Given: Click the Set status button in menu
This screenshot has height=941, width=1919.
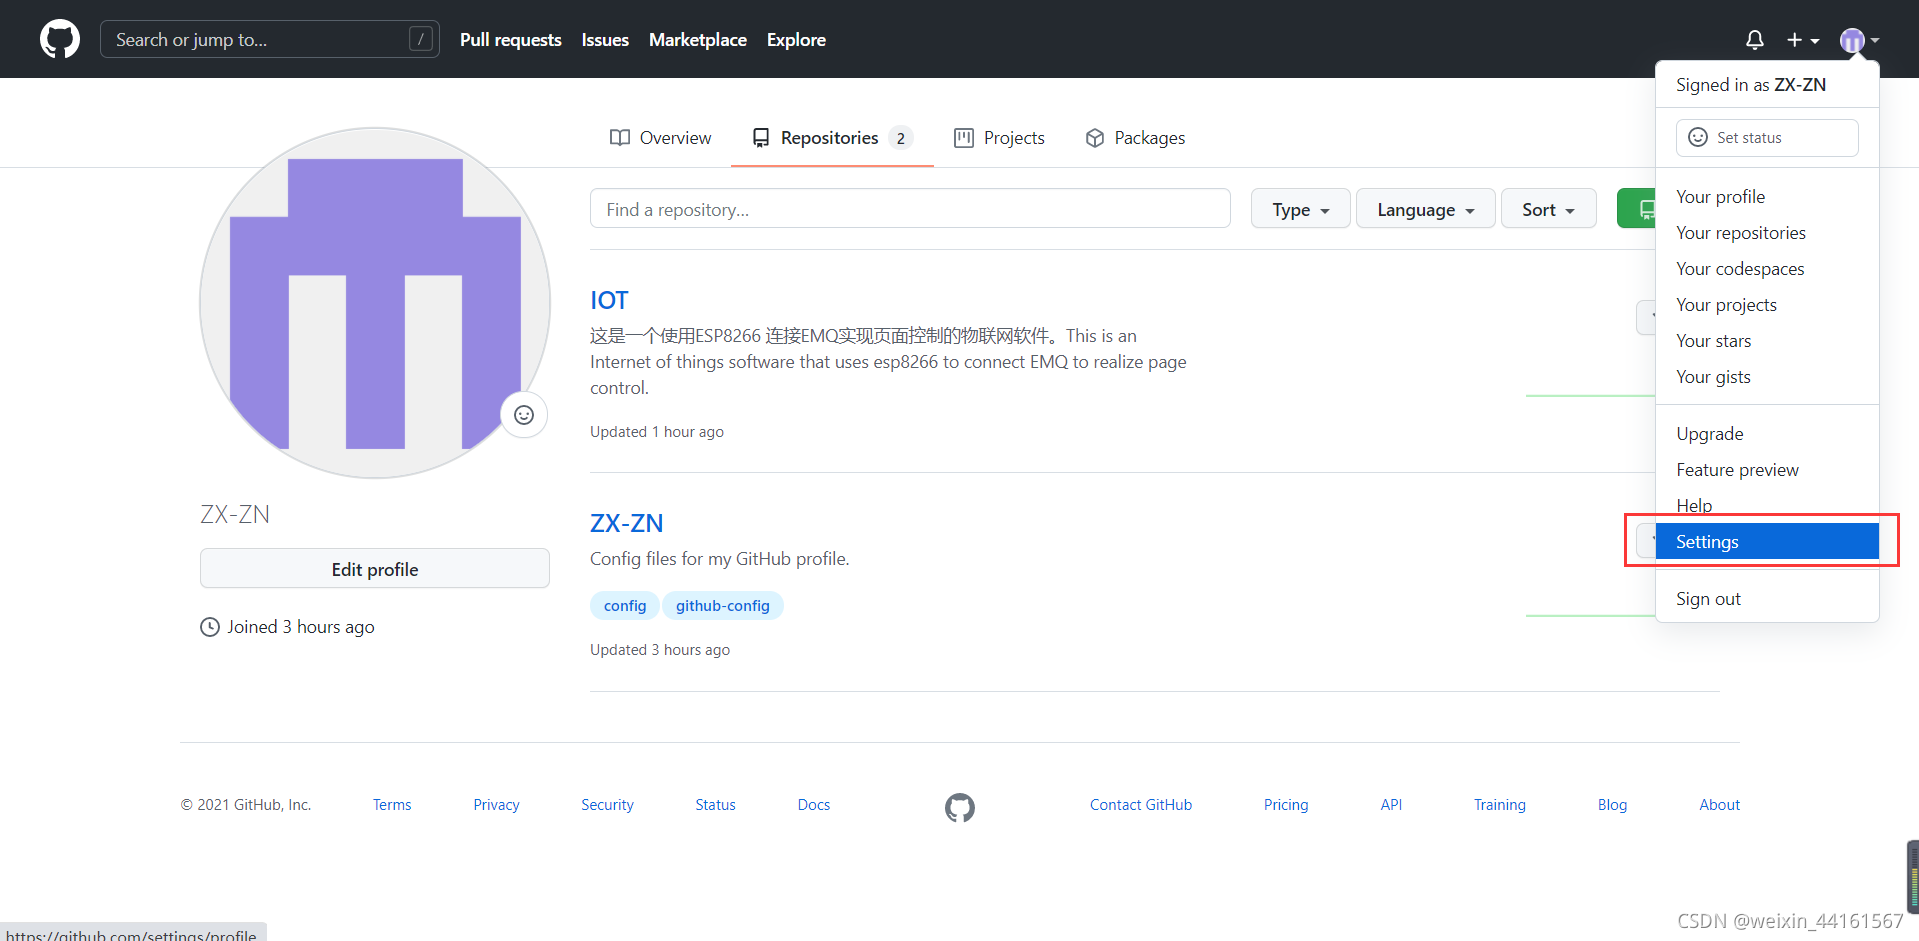Looking at the screenshot, I should 1767,138.
